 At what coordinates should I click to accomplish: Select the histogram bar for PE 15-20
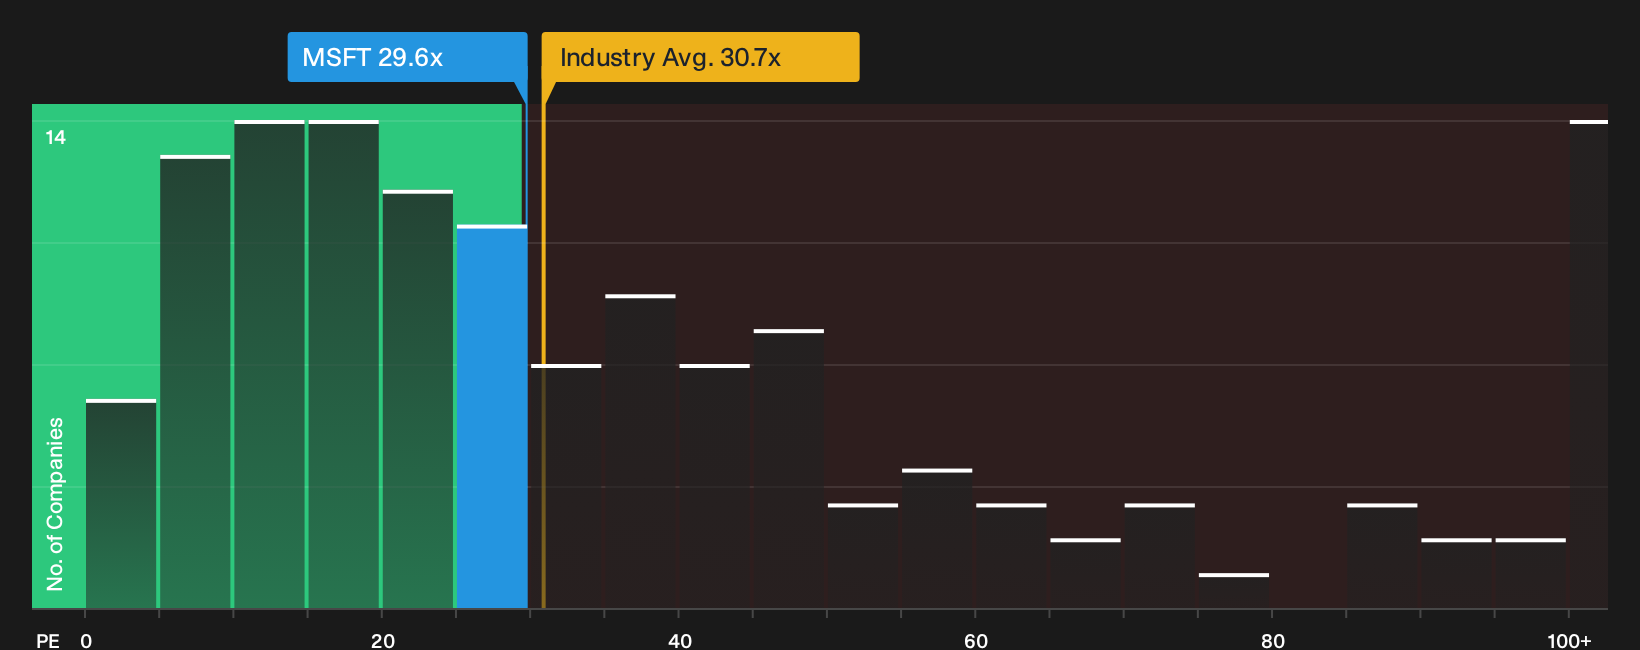344,365
